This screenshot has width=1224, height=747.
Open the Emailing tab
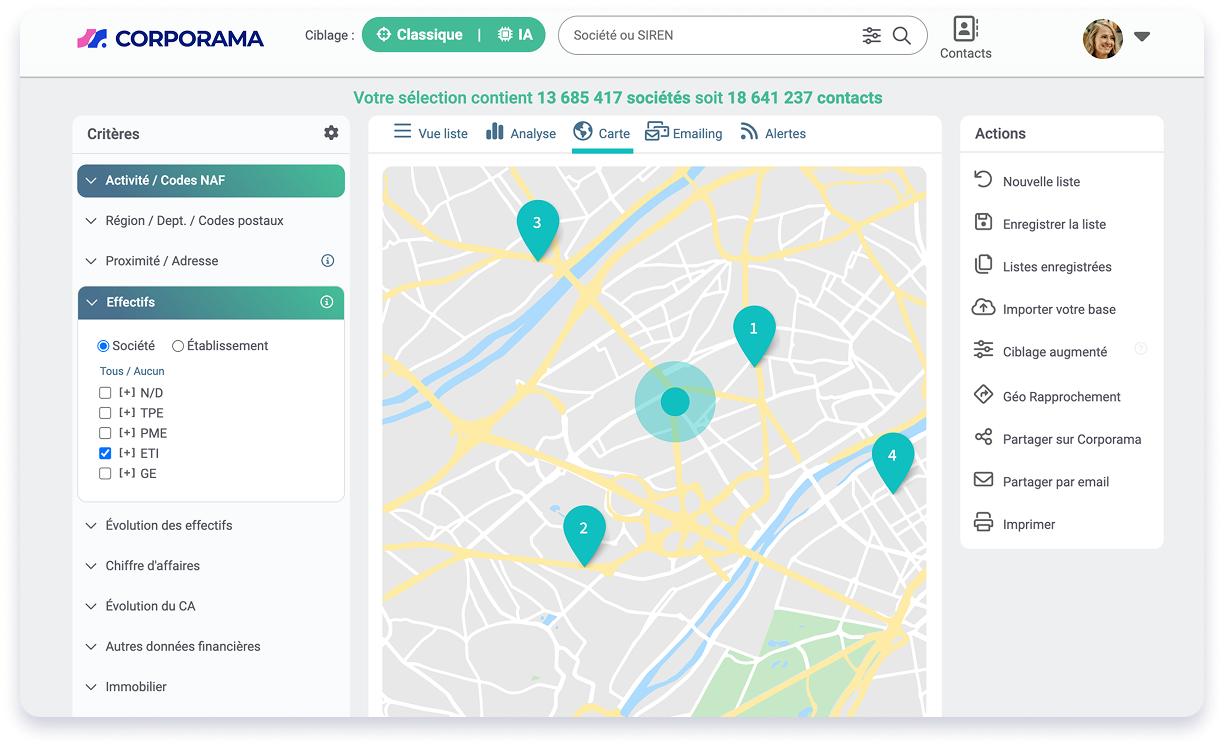pyautogui.click(x=694, y=133)
